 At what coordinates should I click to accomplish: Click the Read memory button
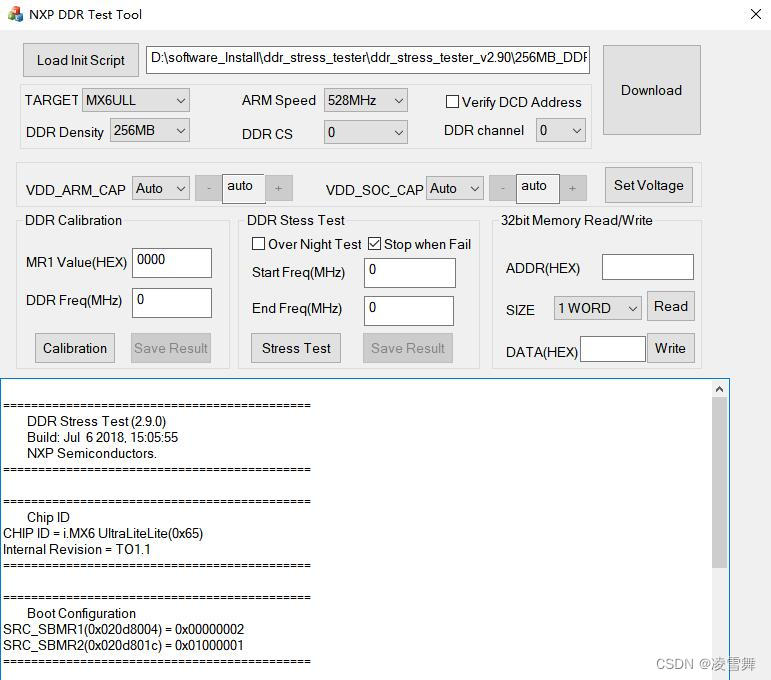[x=671, y=306]
